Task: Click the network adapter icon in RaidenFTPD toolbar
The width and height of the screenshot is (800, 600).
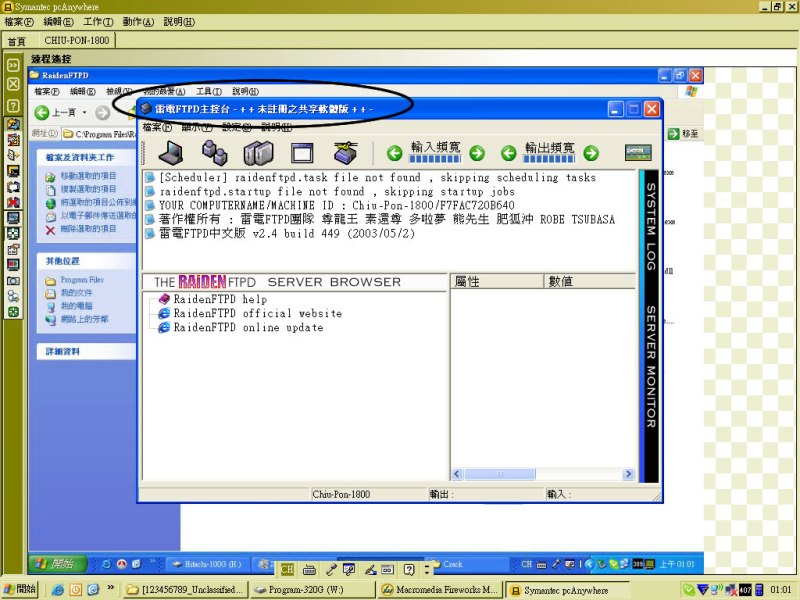Action: tap(346, 153)
